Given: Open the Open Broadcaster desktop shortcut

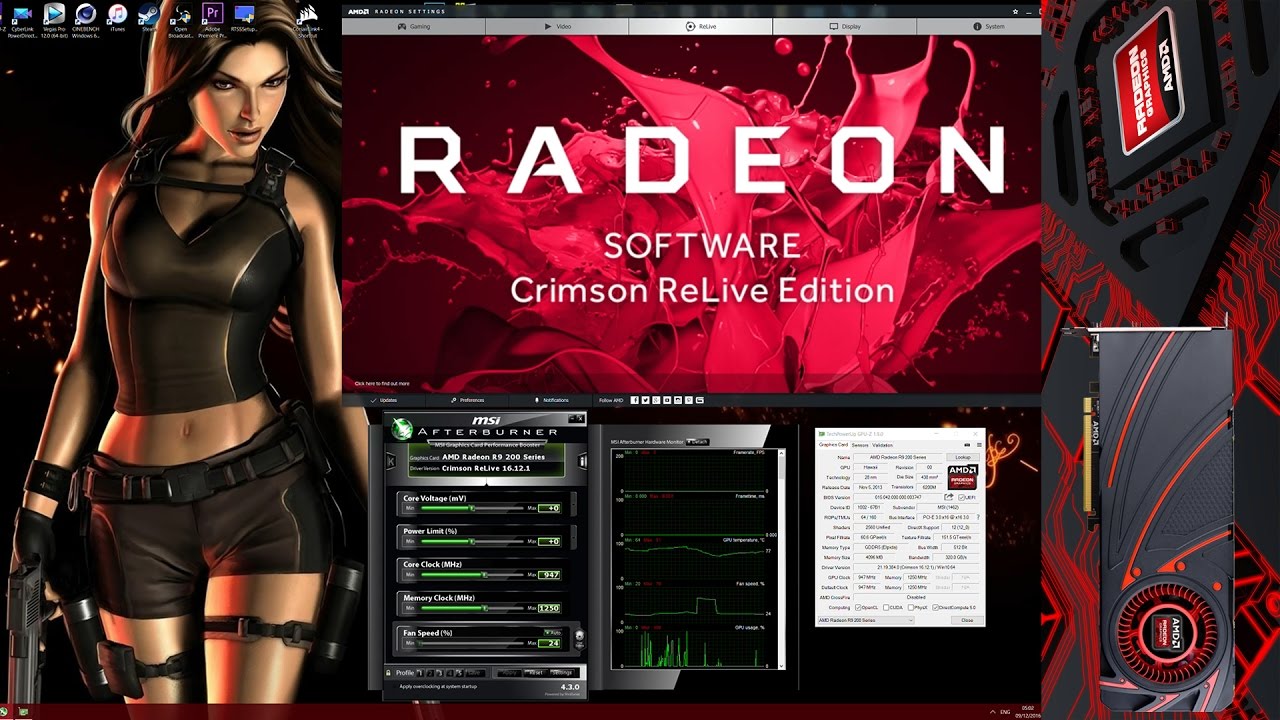Looking at the screenshot, I should [181, 20].
